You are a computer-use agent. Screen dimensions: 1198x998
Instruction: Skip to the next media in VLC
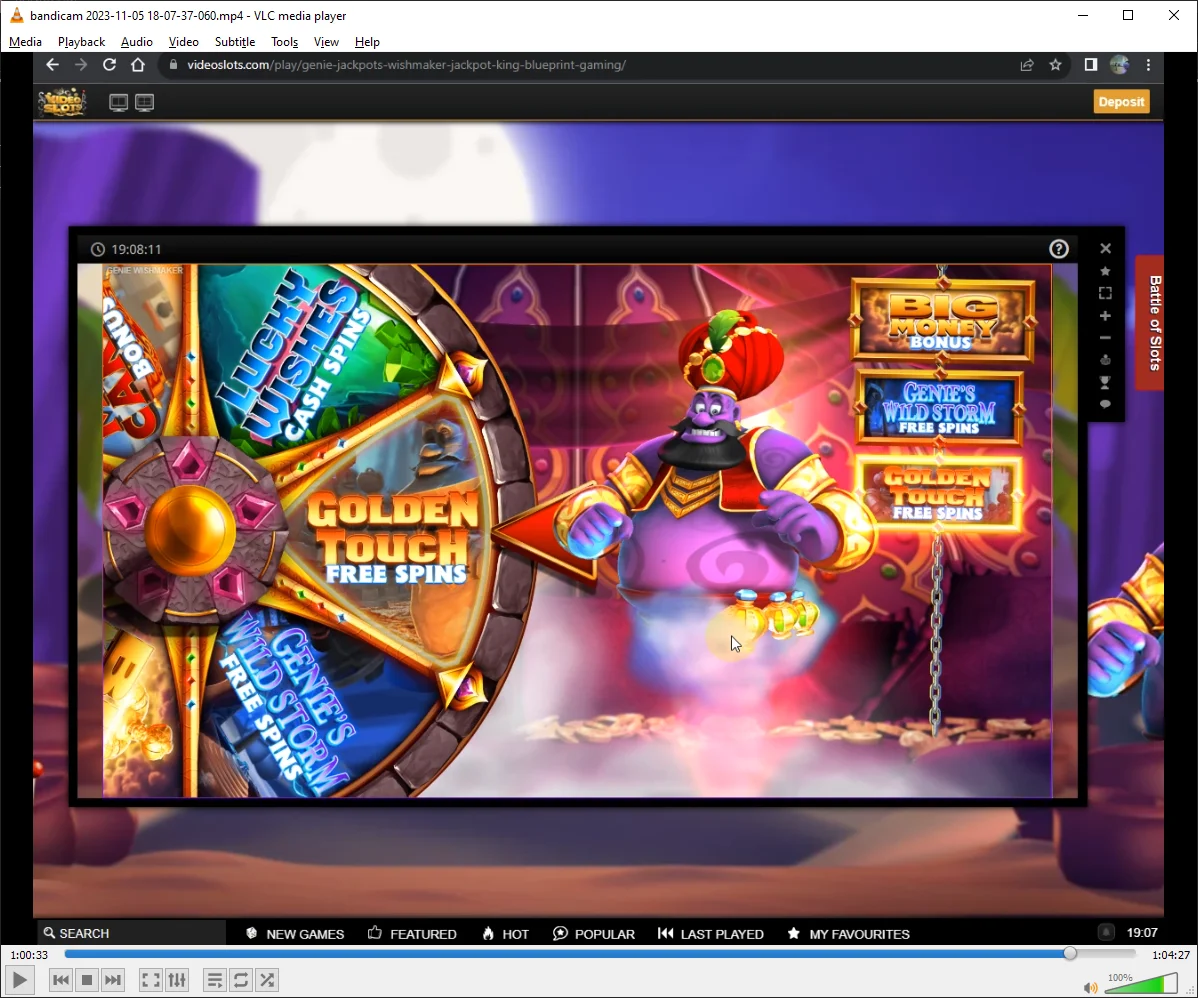click(113, 980)
